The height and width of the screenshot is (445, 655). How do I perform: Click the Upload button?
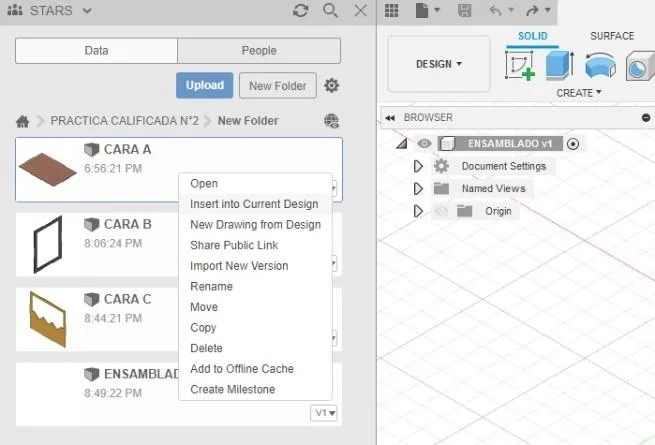click(x=205, y=85)
